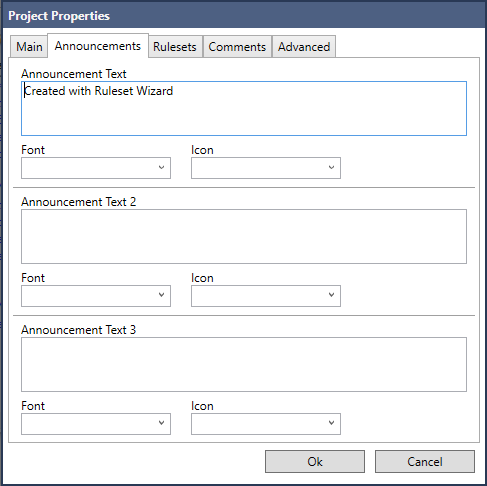Open Icon dropdown for Announcement Text 3
487x486 pixels.
(x=266, y=424)
